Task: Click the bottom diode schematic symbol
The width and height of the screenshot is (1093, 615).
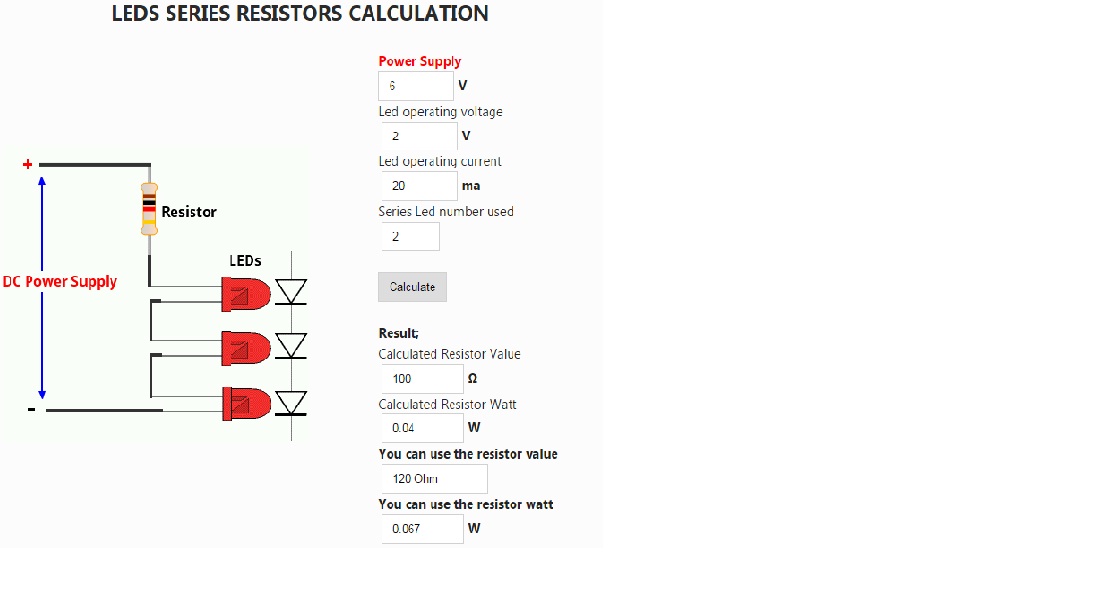Action: coord(291,403)
